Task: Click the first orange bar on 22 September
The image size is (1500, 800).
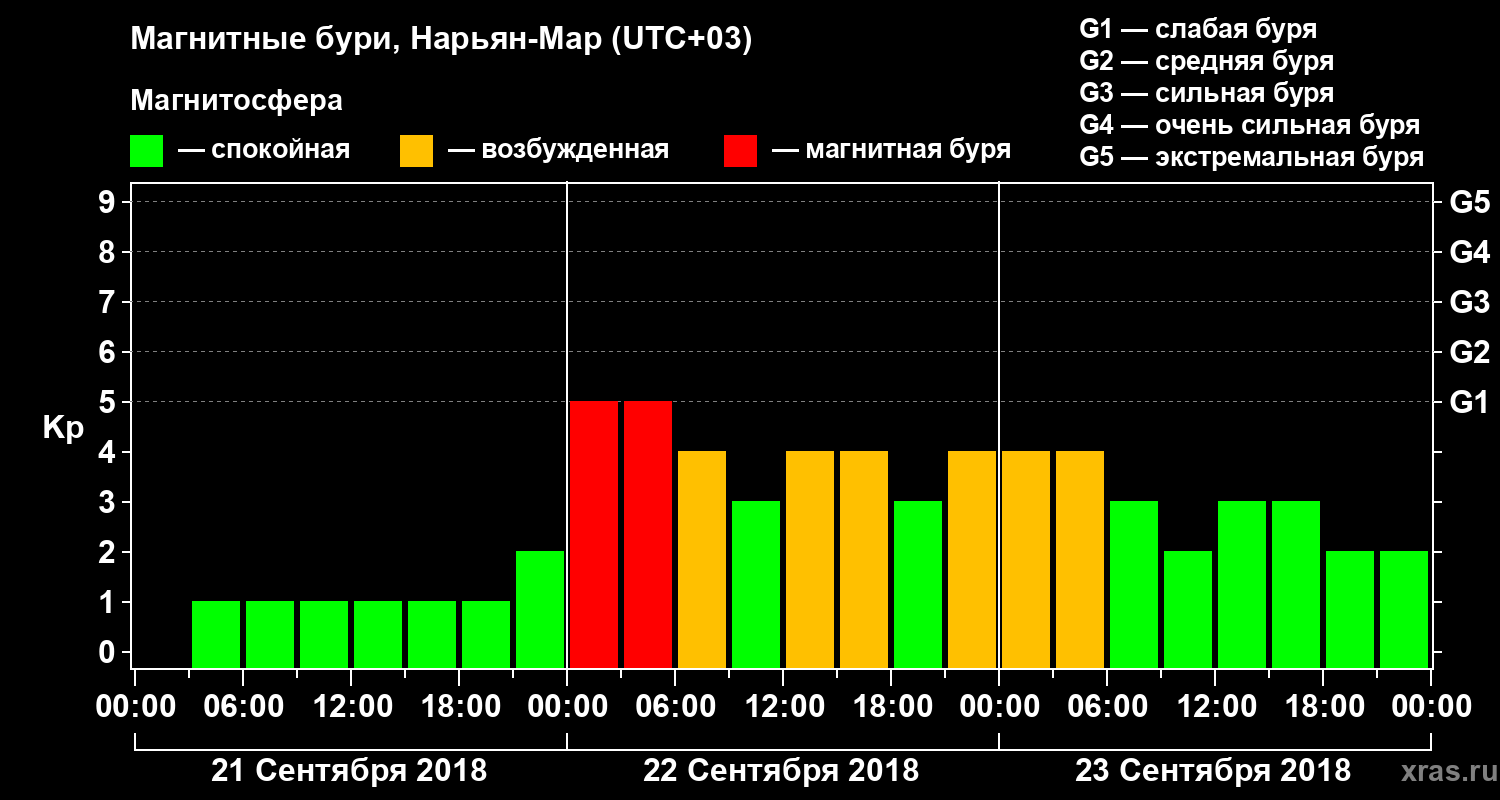Action: click(702, 559)
